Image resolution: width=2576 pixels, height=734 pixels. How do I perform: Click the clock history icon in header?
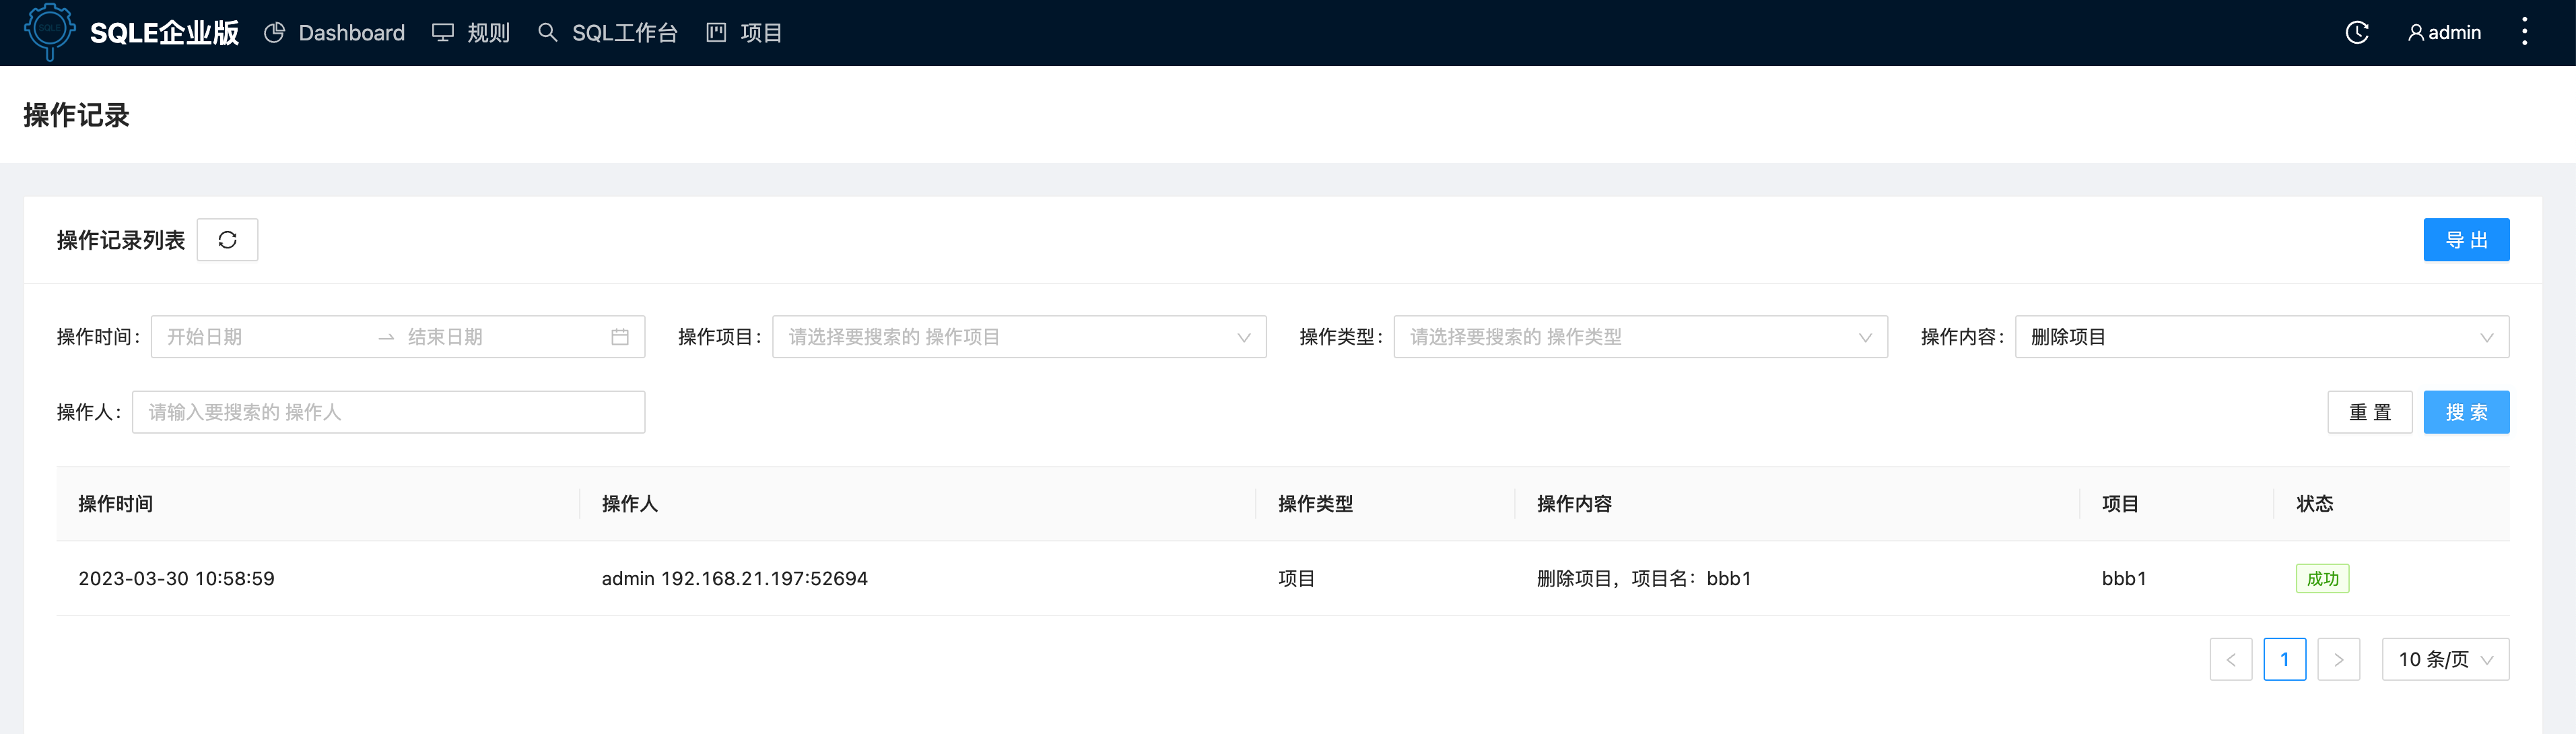(x=2357, y=33)
